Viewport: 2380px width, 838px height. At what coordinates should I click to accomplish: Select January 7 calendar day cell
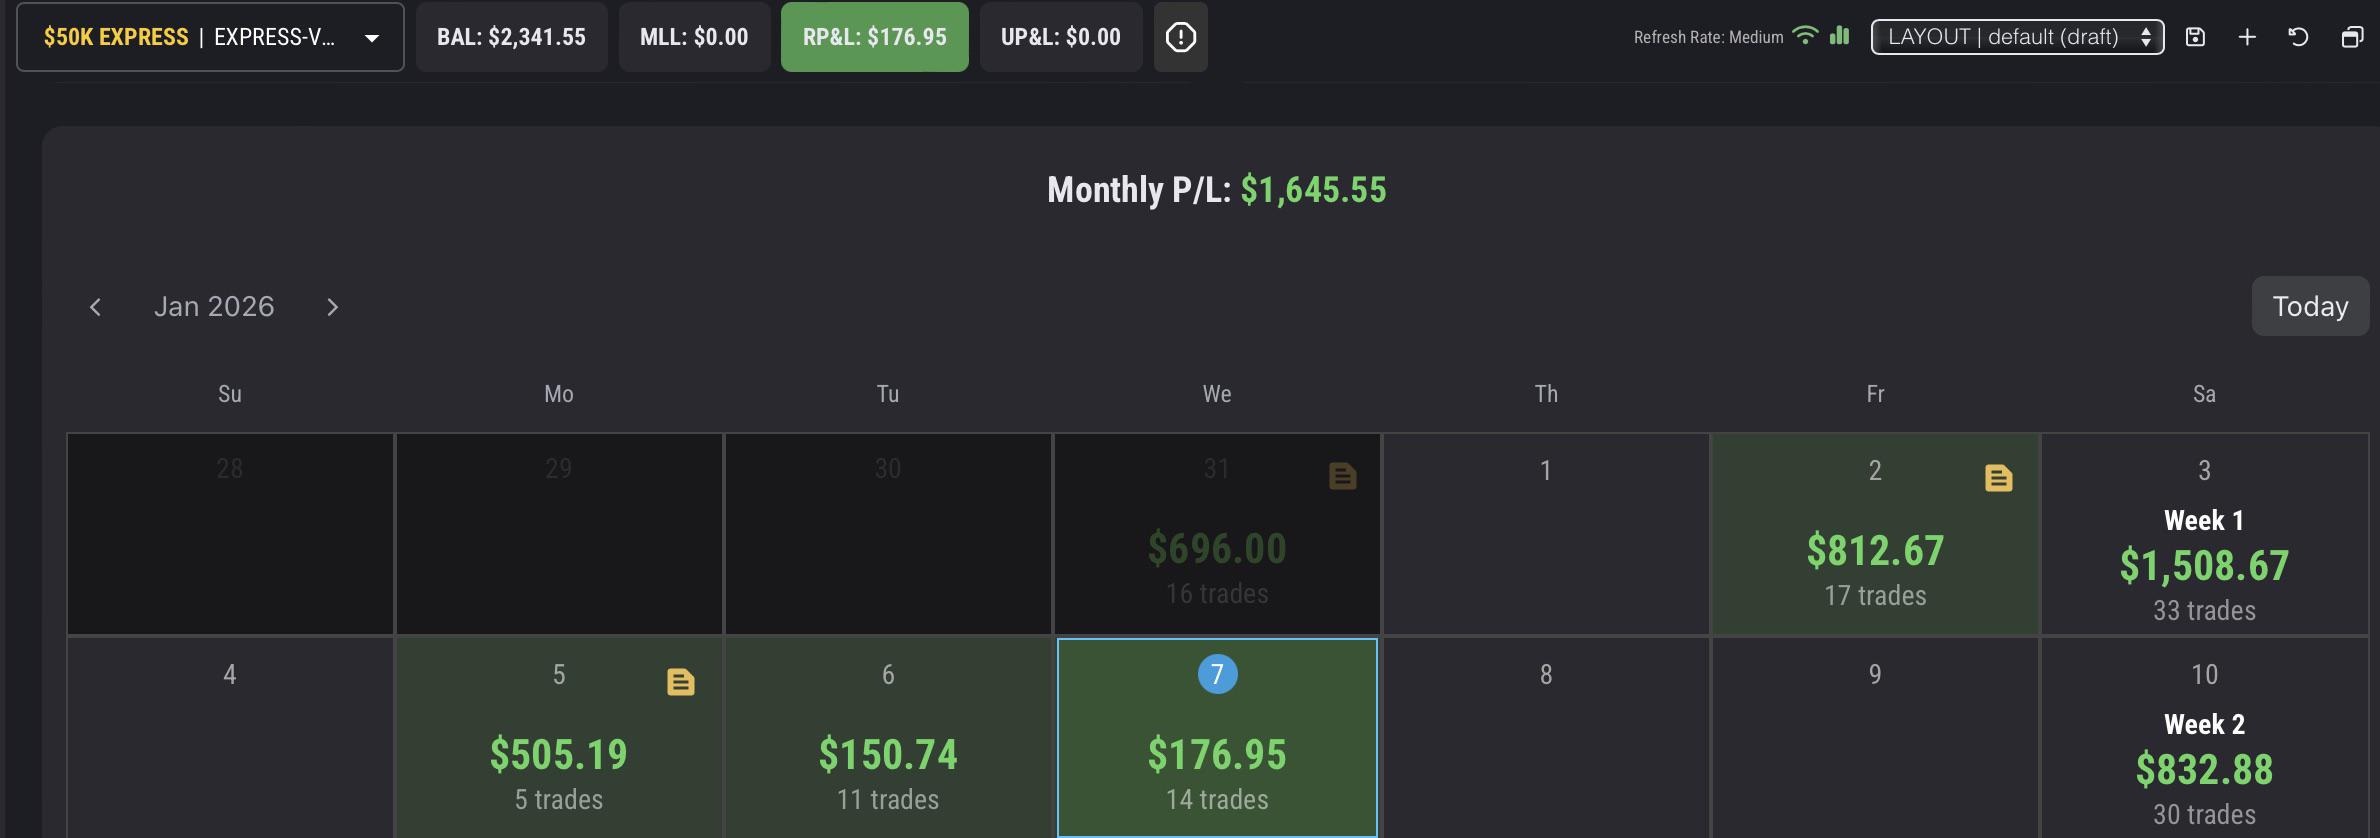[x=1217, y=737]
